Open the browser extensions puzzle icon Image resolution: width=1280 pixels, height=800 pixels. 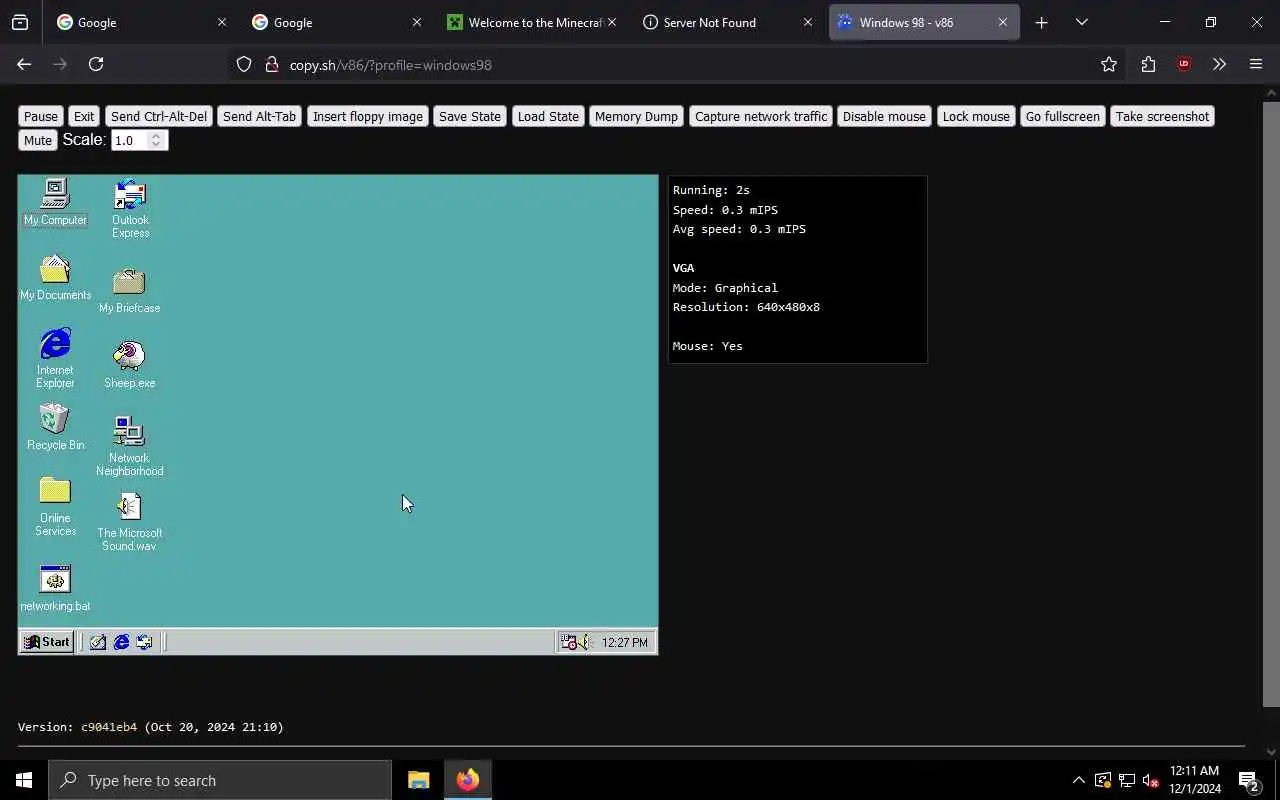1148,64
